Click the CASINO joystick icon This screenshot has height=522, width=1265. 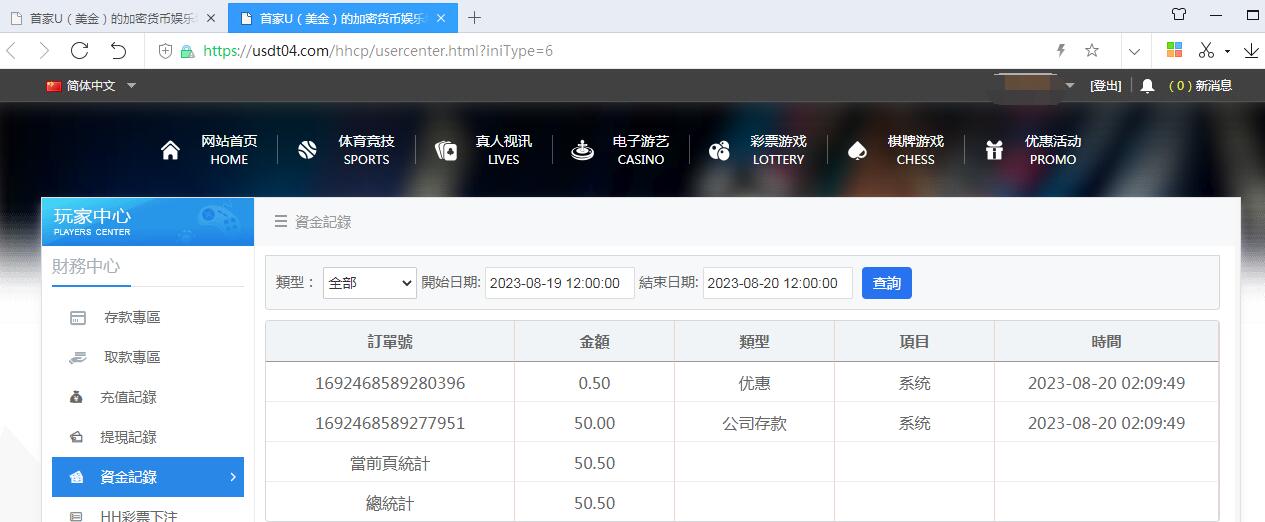(582, 150)
